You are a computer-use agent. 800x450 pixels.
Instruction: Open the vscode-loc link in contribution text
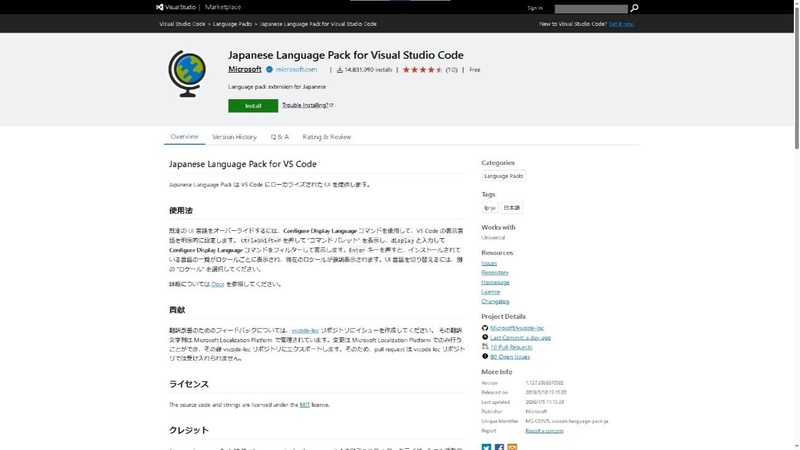point(305,331)
